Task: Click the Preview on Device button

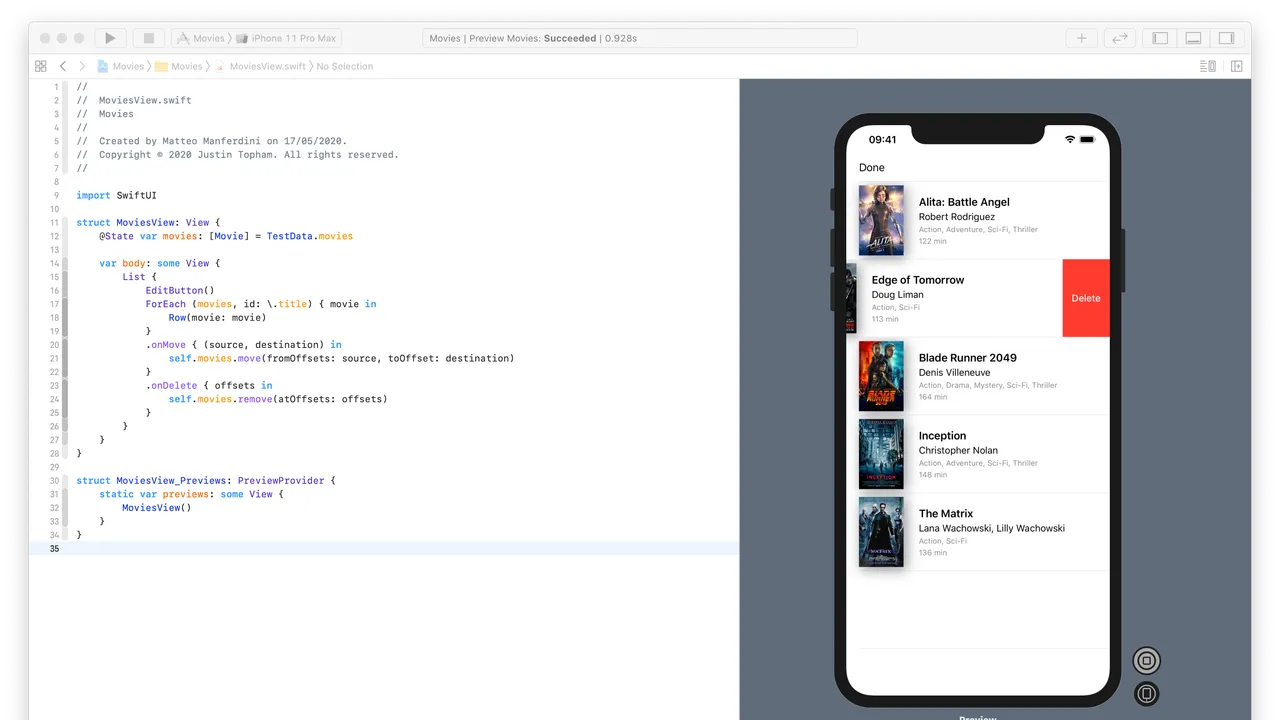Action: coord(1147,693)
